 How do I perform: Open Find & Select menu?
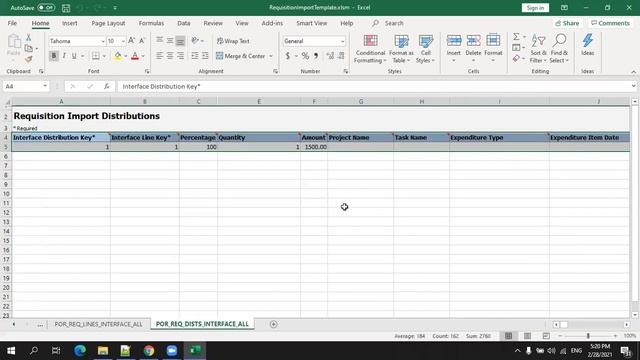(559, 49)
